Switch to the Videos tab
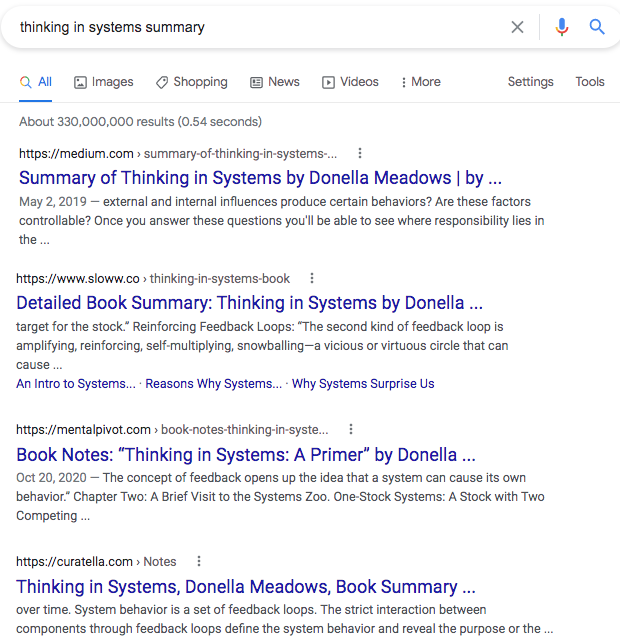Screen dimensions: 620x641 tap(350, 82)
